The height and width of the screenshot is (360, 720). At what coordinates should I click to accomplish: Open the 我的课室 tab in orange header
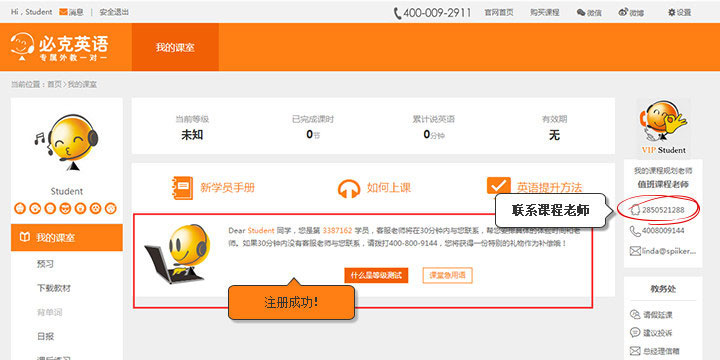coord(175,47)
